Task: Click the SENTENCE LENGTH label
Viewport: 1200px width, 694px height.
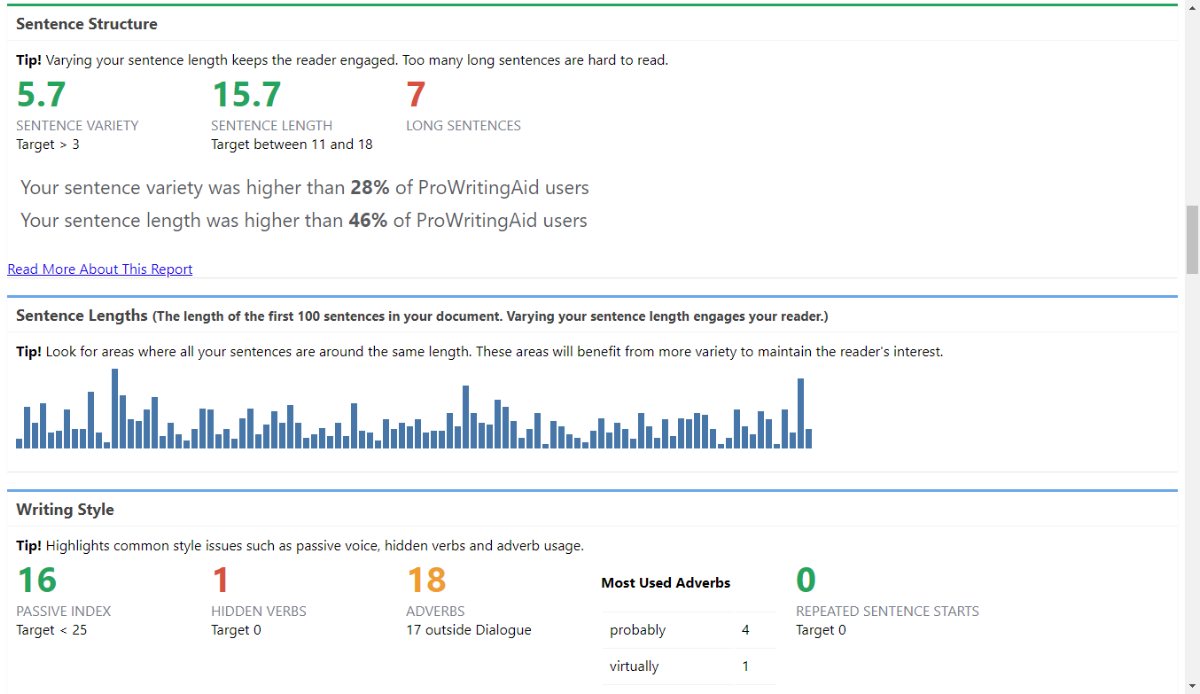Action: (x=272, y=126)
